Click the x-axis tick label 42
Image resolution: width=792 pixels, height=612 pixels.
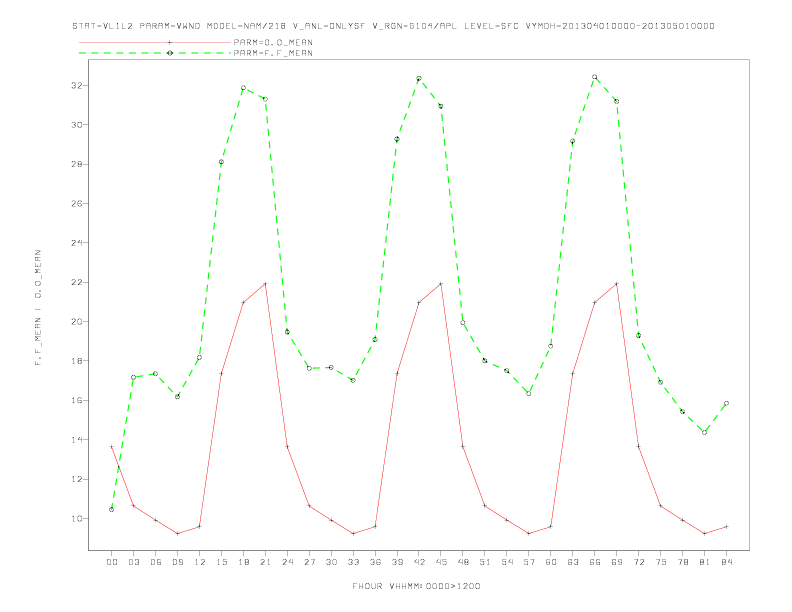point(419,562)
